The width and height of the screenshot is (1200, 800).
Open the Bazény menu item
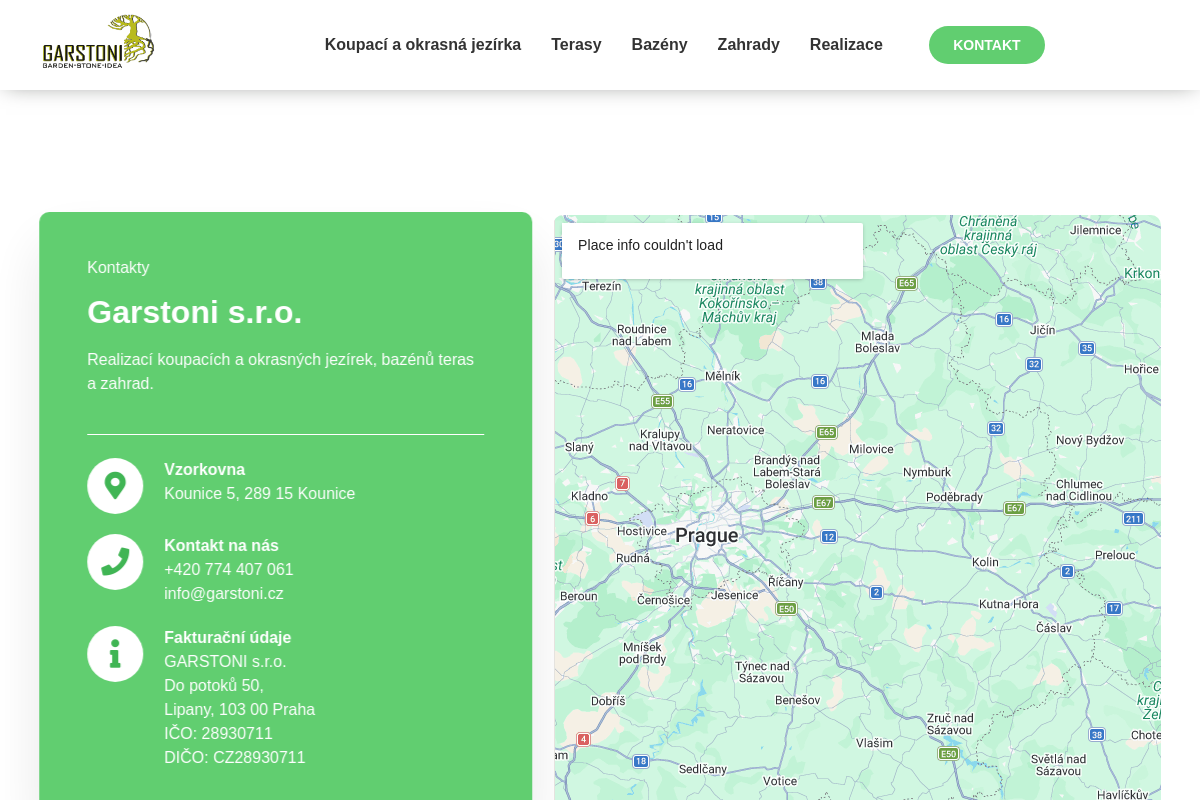coord(659,45)
